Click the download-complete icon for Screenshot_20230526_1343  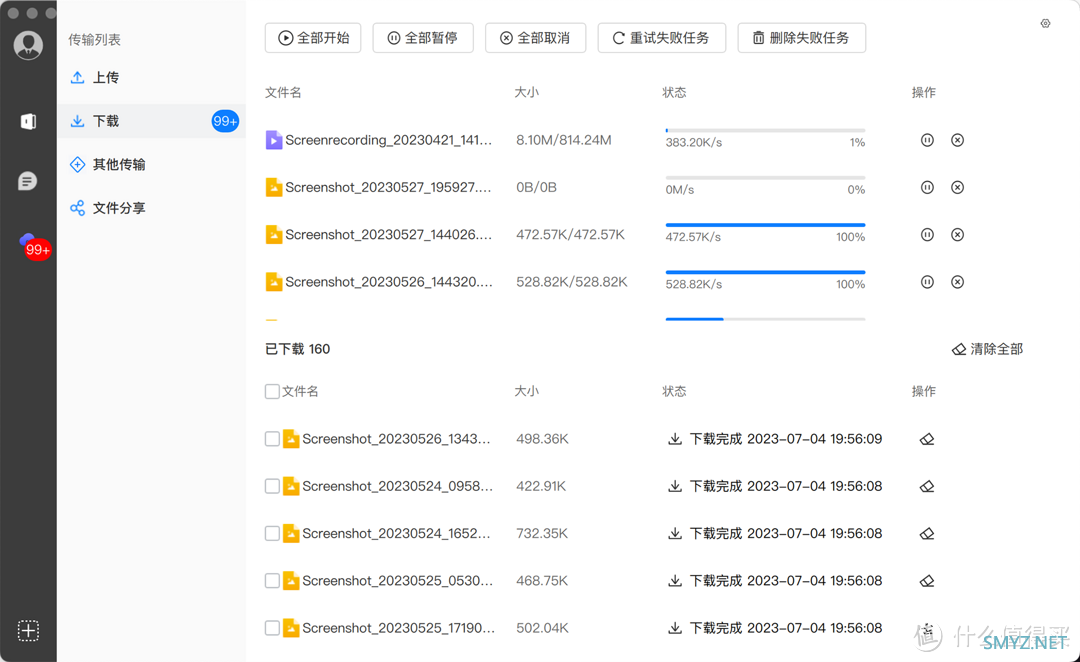675,439
